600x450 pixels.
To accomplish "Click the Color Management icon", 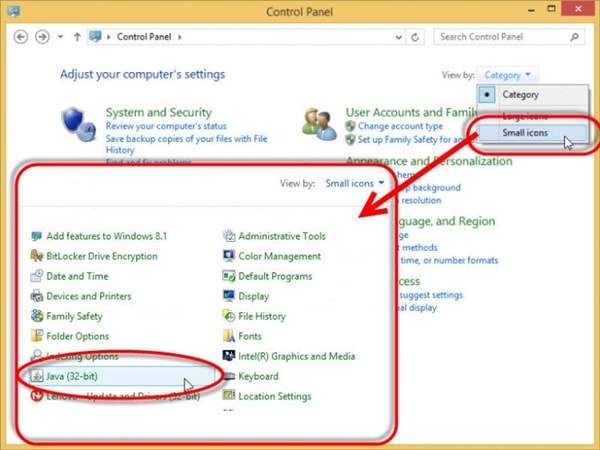I will point(229,256).
